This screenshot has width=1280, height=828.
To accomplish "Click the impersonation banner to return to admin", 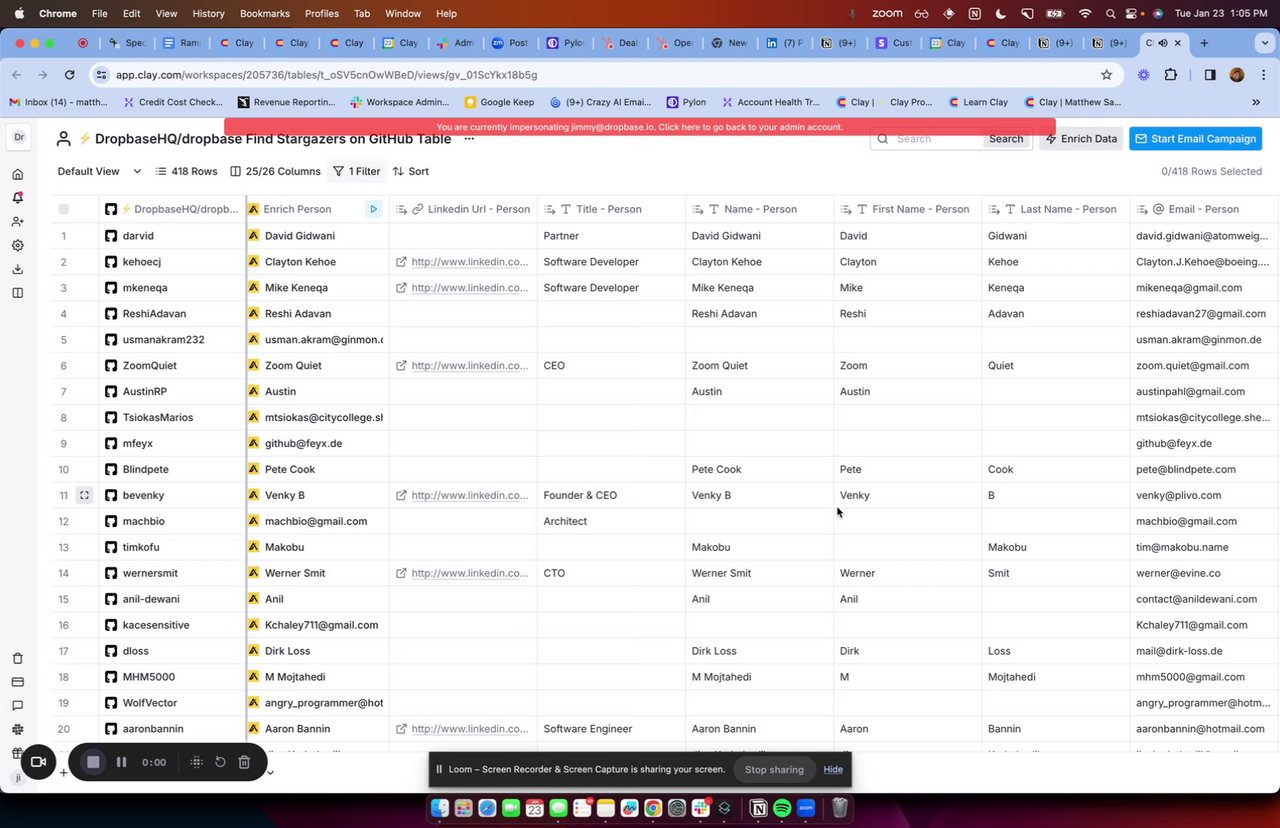I will [640, 127].
